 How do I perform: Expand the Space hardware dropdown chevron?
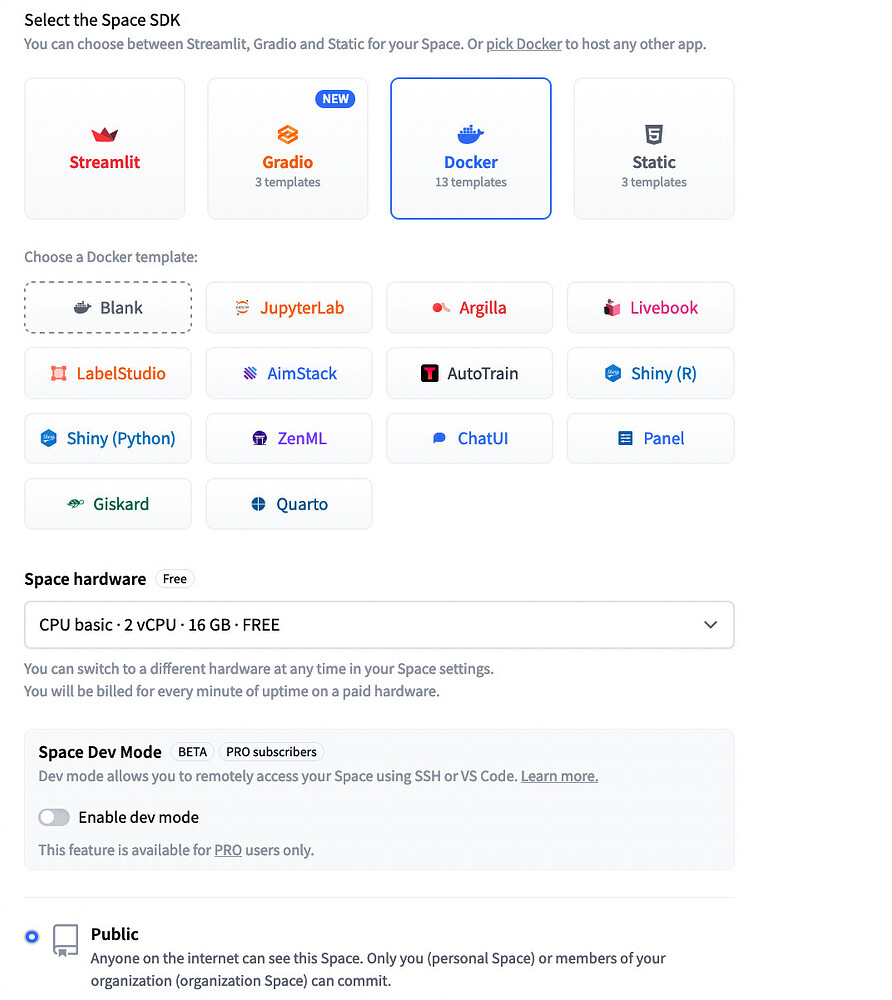[x=710, y=625]
